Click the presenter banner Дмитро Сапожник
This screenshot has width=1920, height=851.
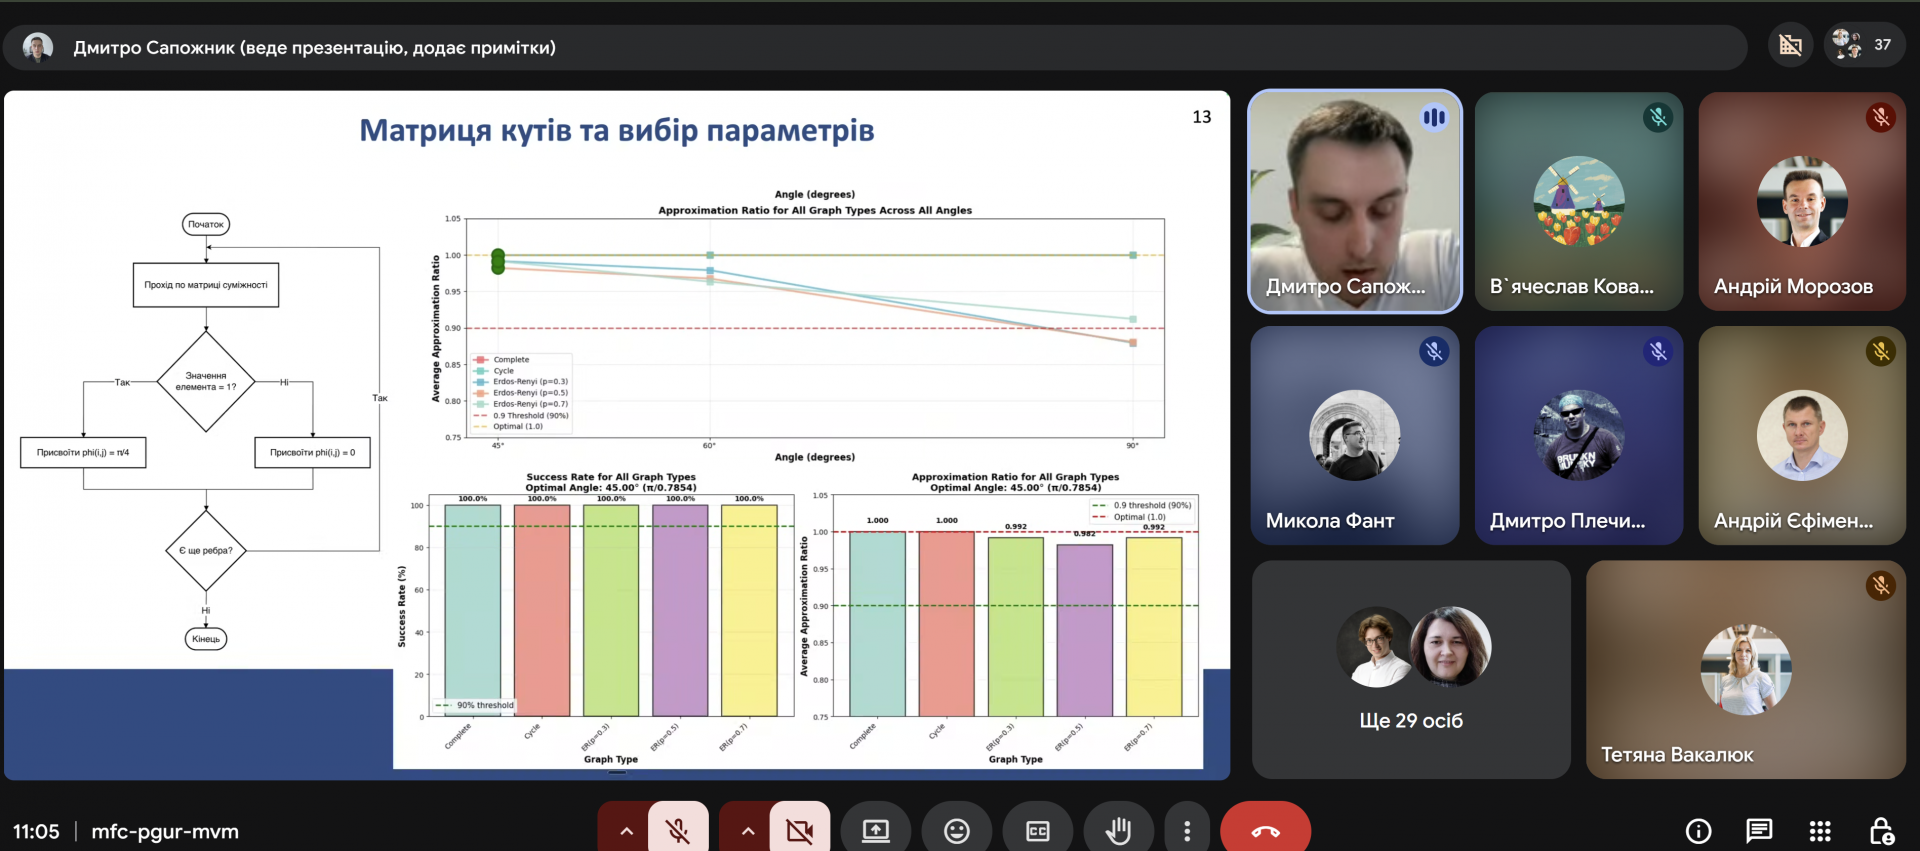point(314,48)
